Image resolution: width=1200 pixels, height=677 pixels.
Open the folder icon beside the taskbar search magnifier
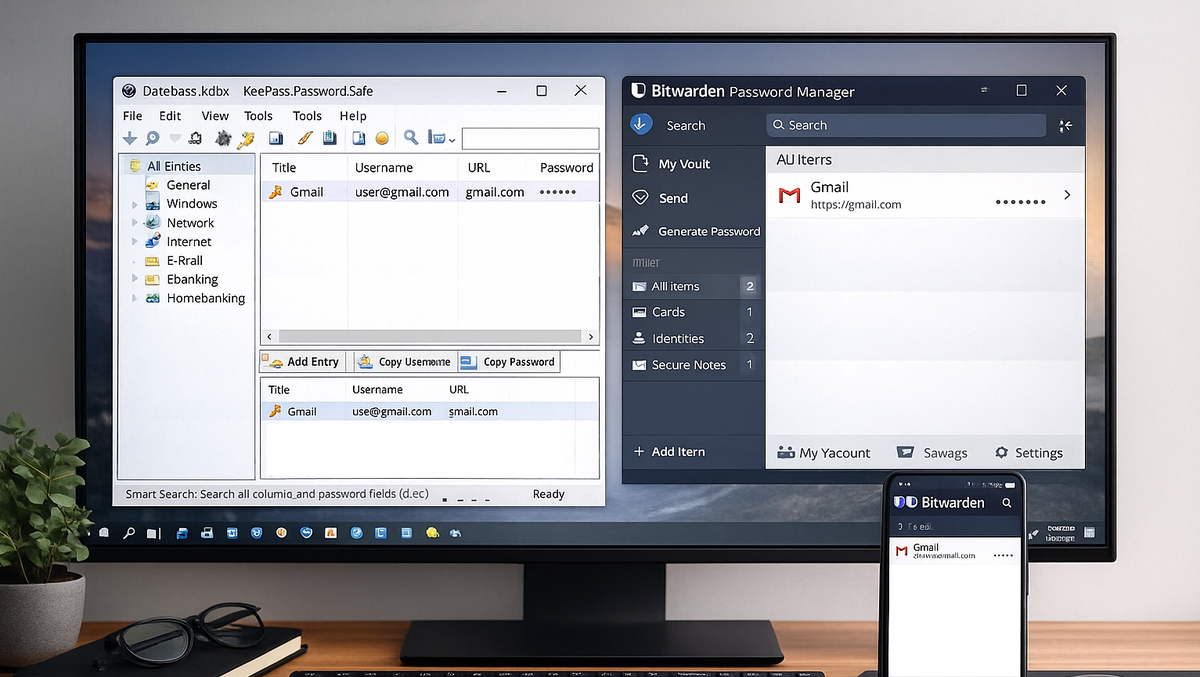152,533
